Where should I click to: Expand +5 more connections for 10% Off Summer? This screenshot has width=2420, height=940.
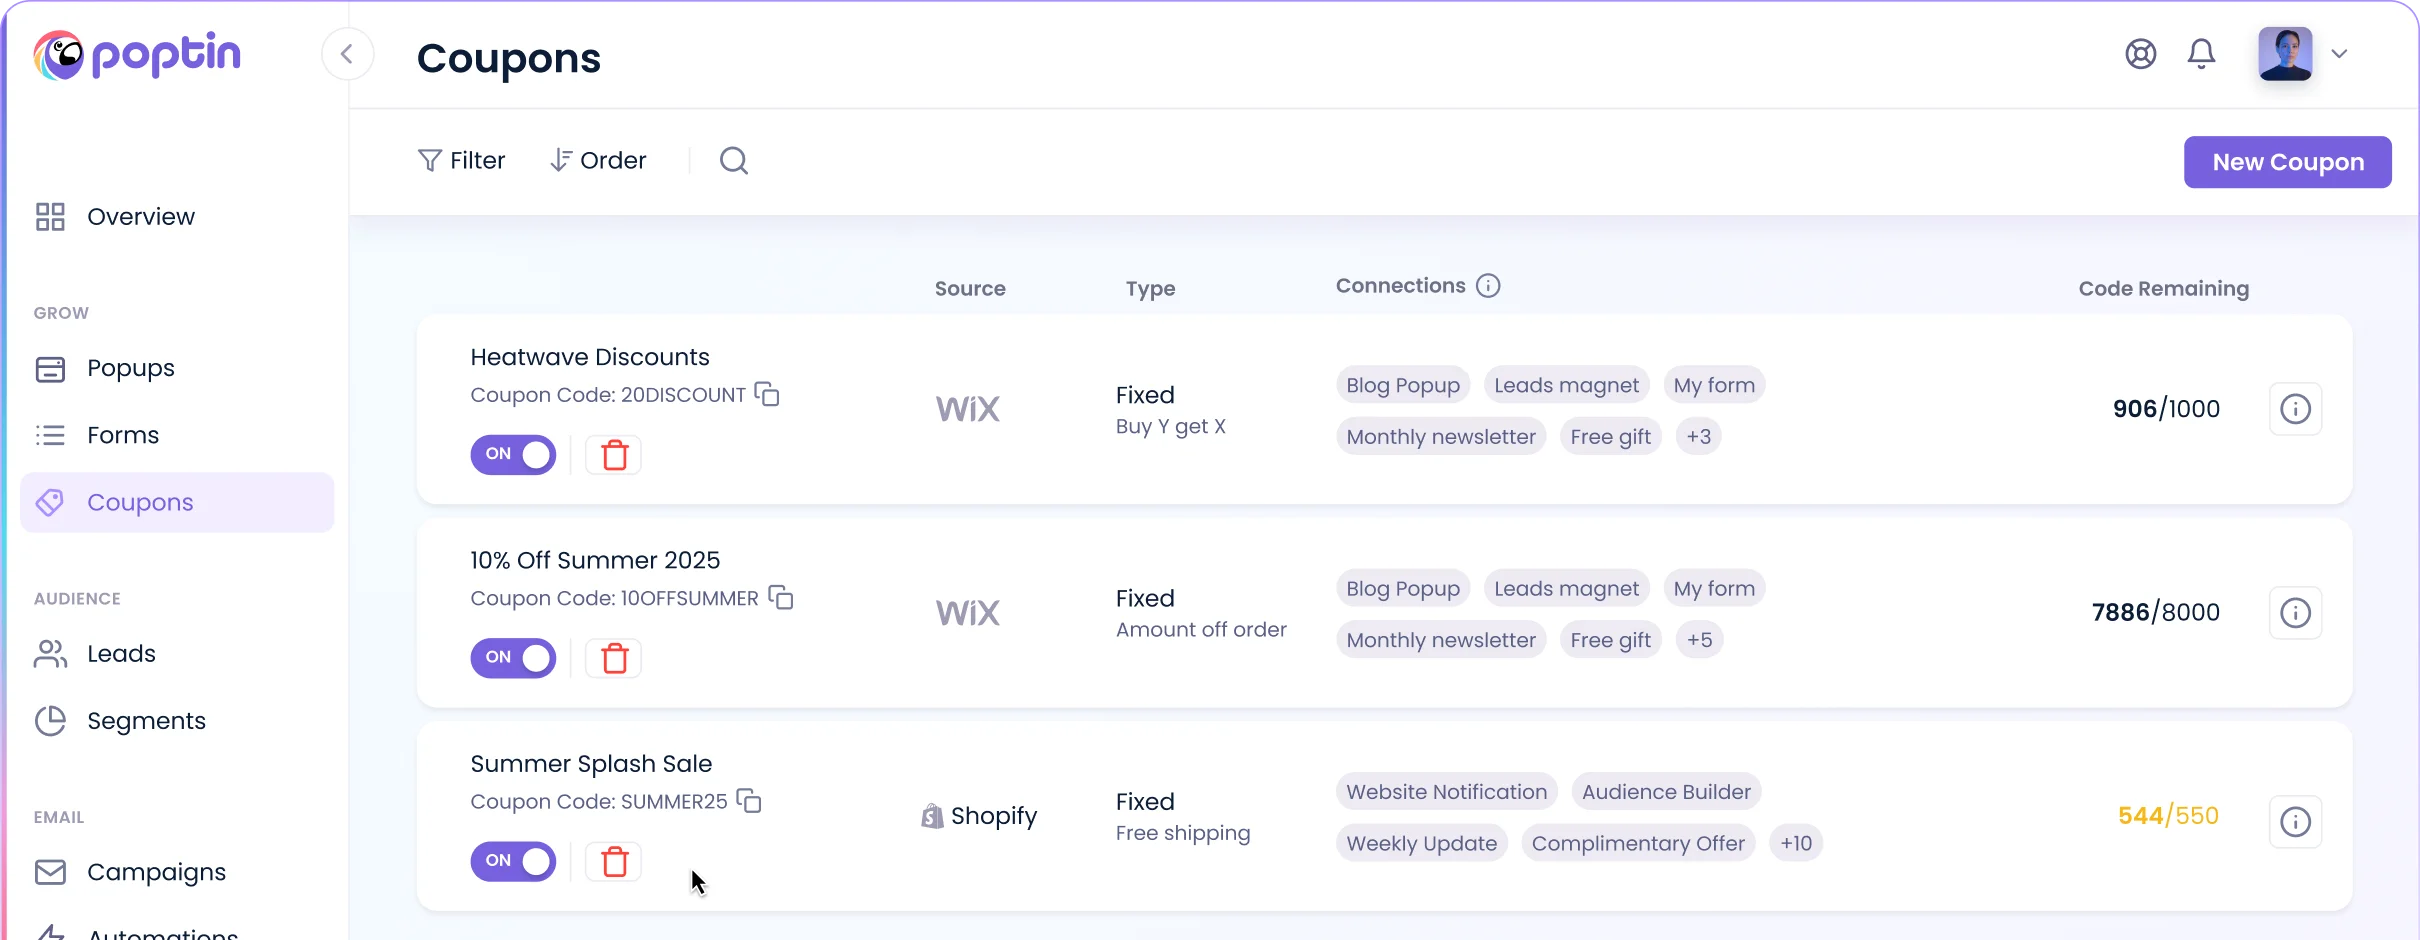pyautogui.click(x=1699, y=640)
